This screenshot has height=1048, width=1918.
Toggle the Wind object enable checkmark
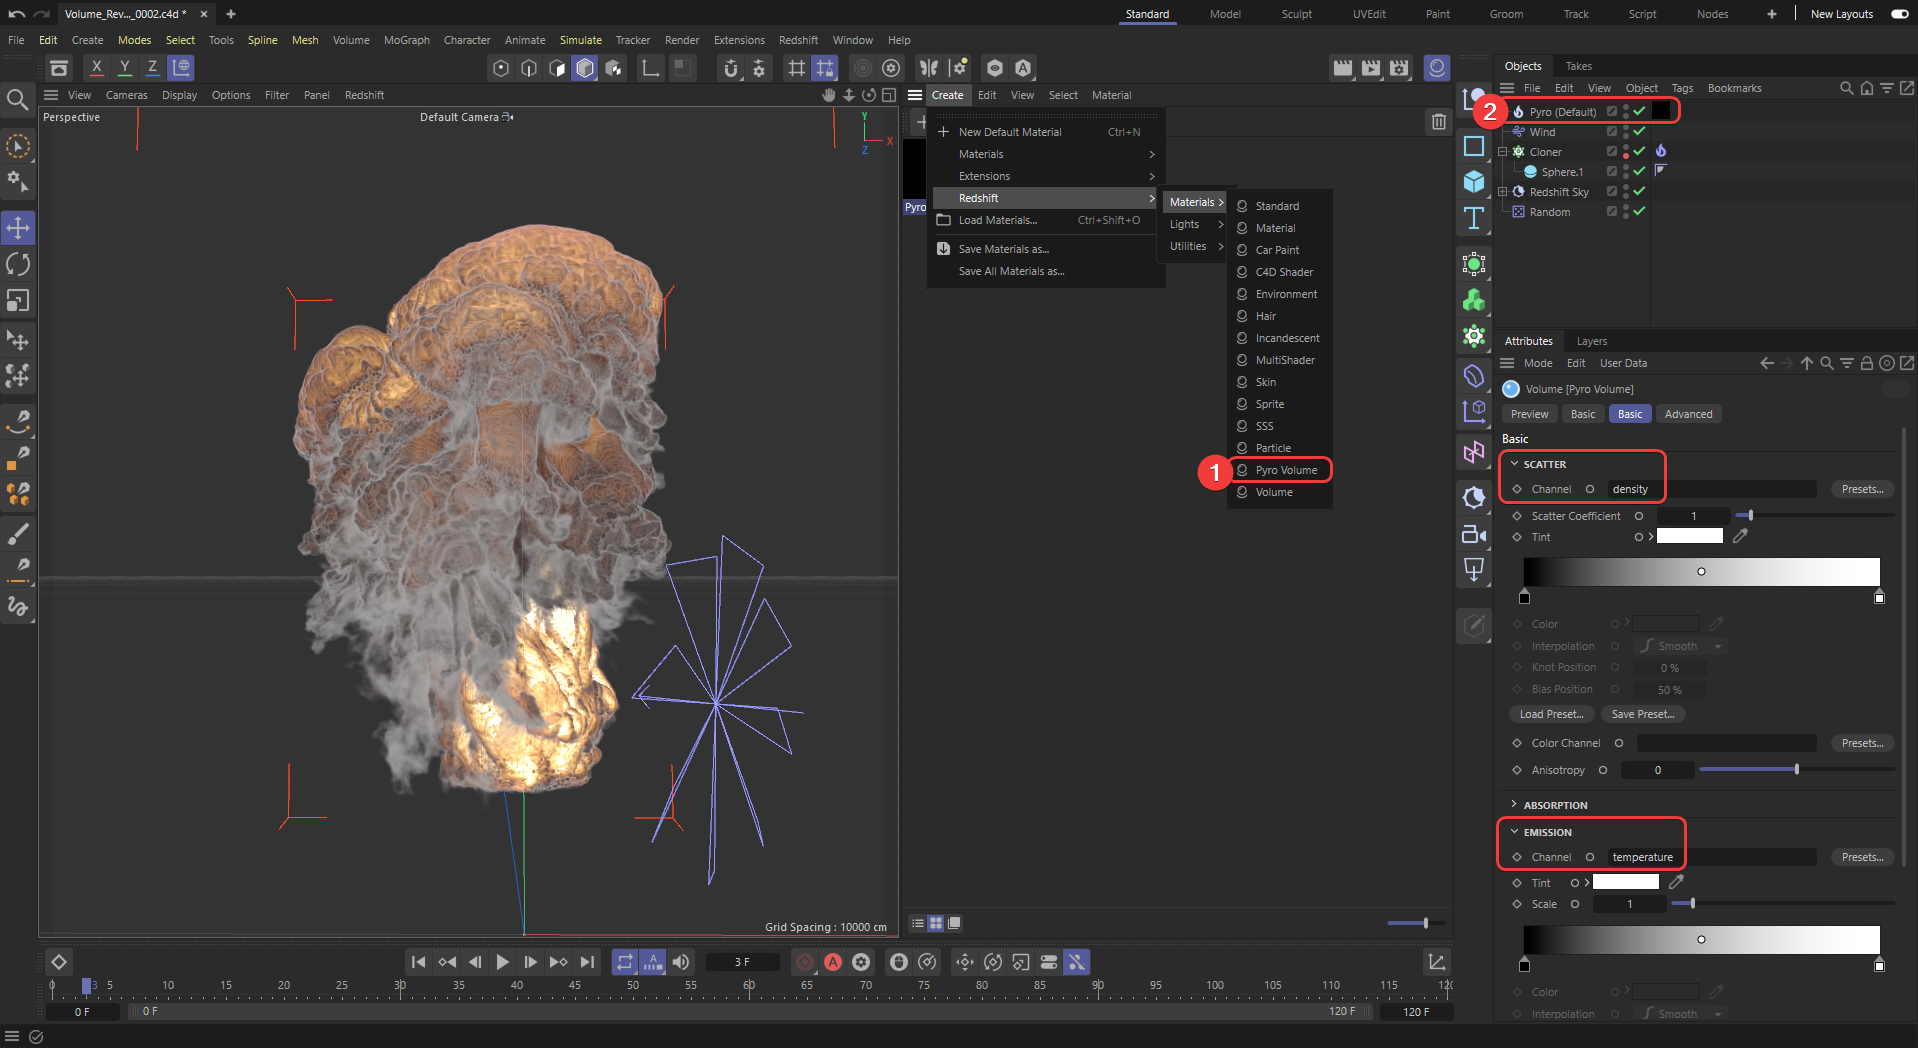pyautogui.click(x=1639, y=132)
